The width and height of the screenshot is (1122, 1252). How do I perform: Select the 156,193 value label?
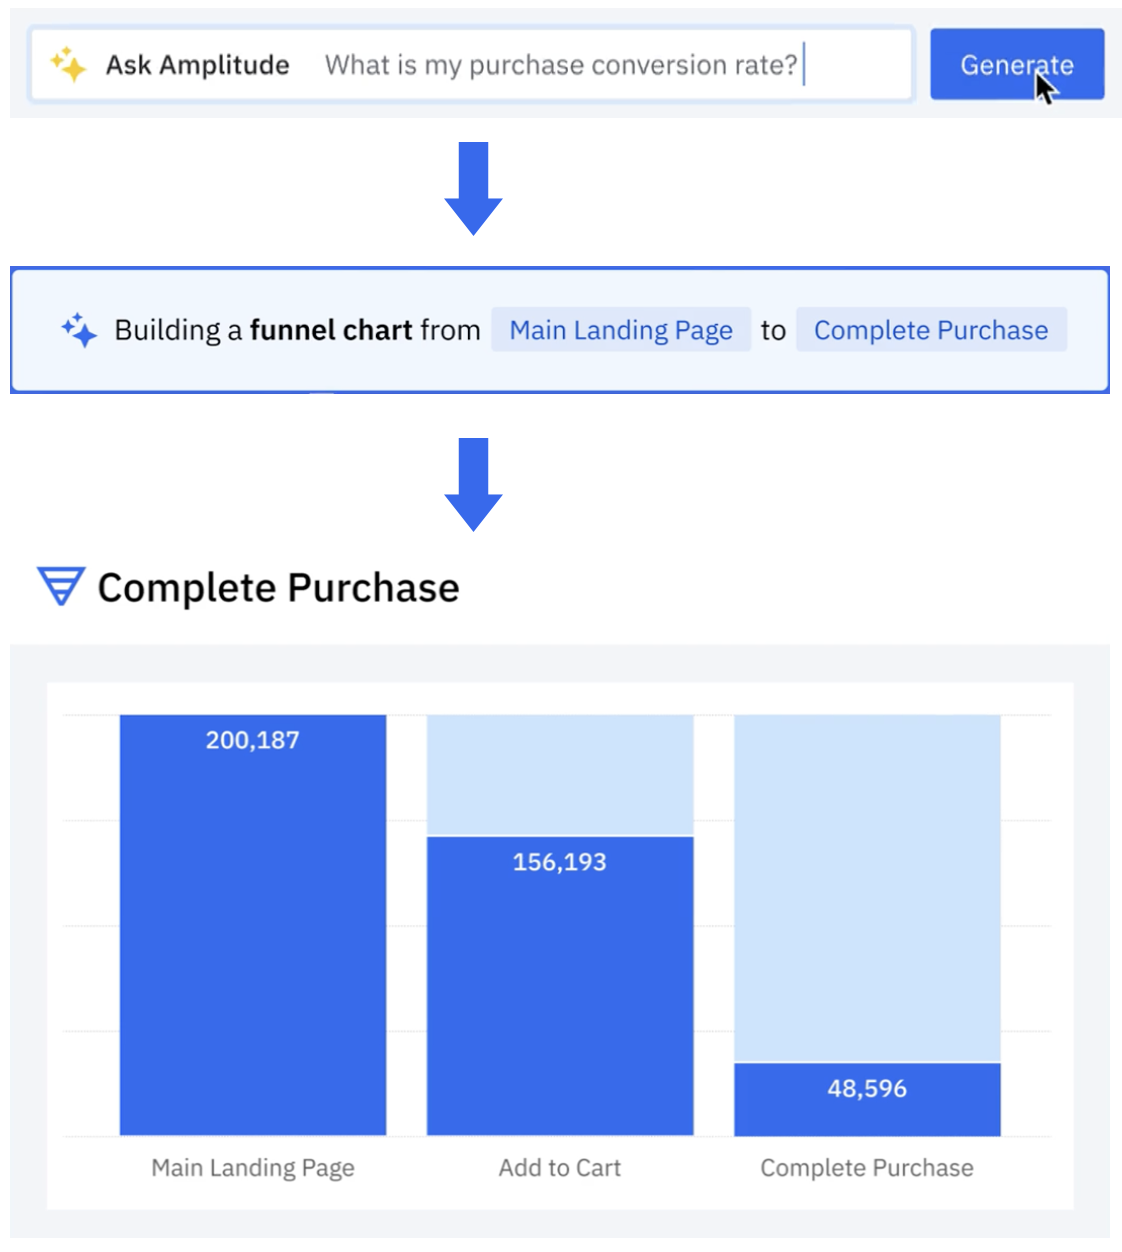[560, 861]
